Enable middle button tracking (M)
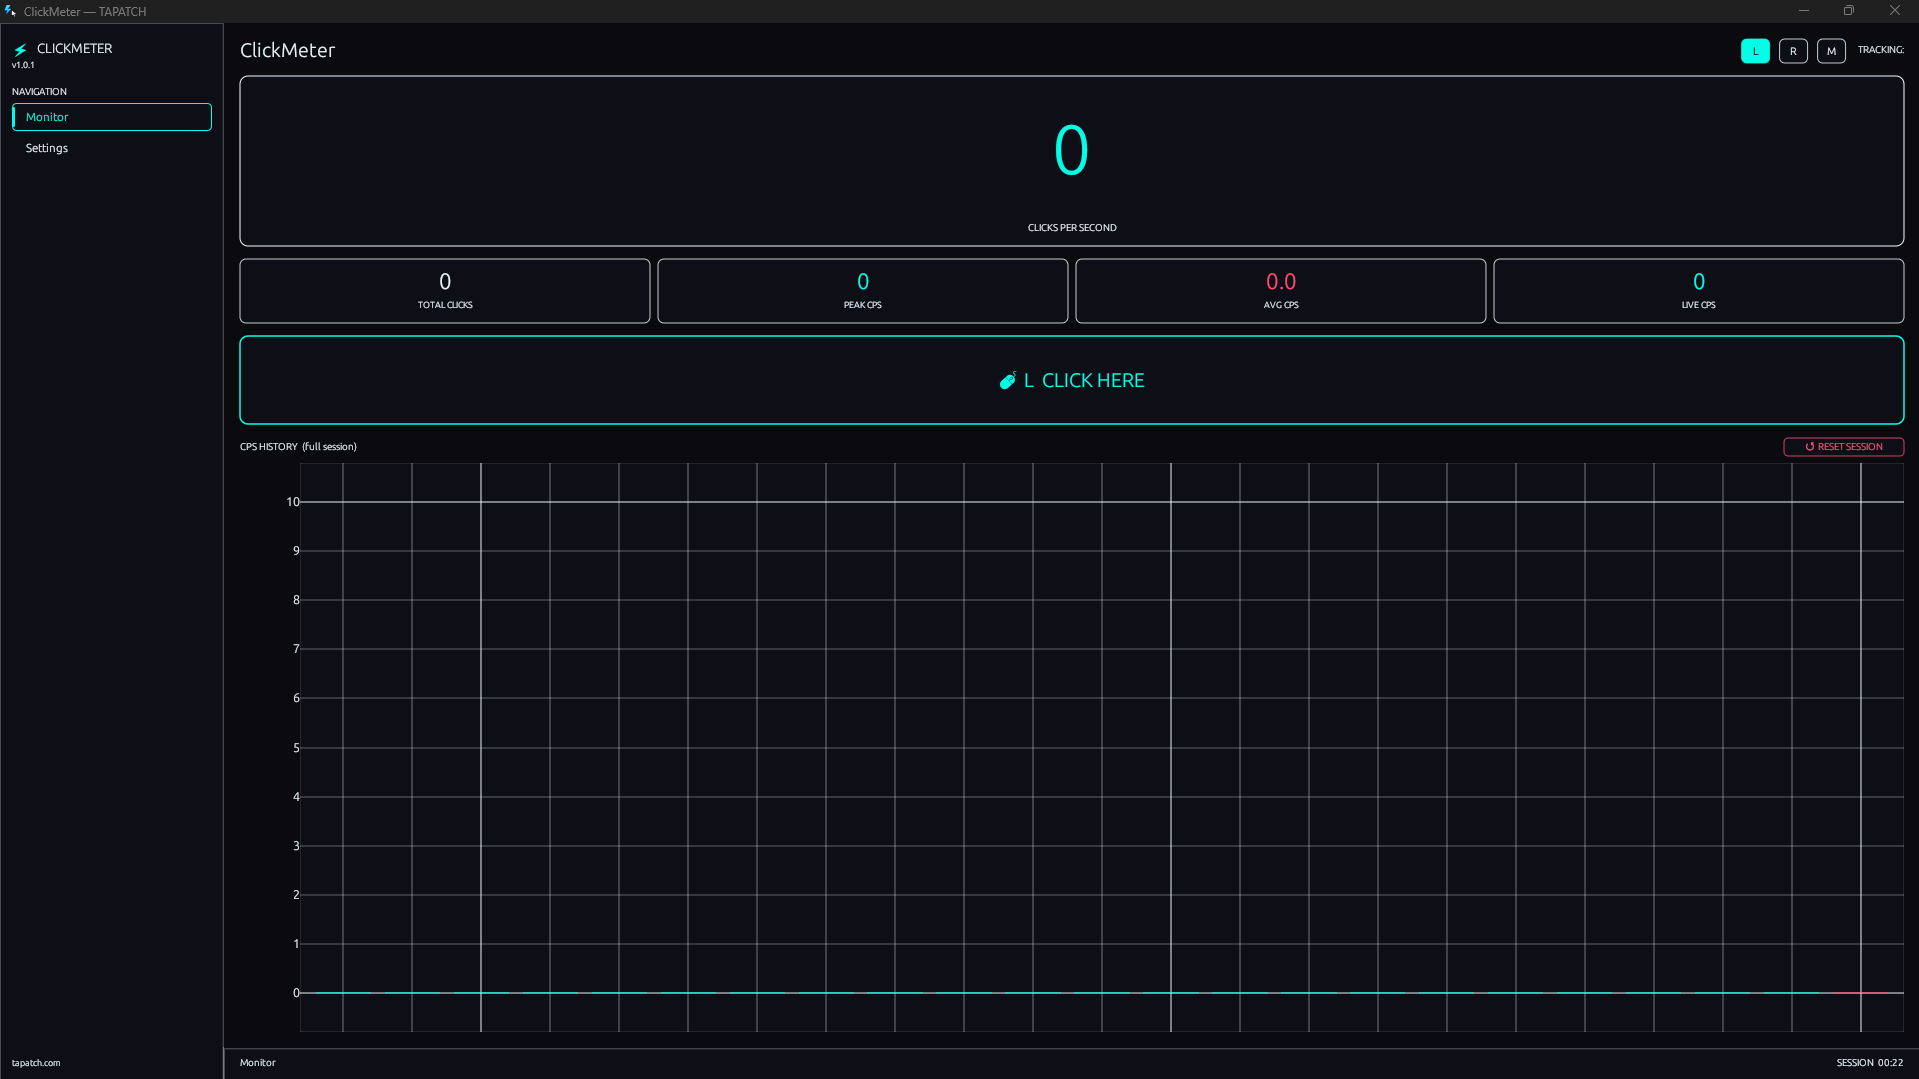Screen dimensions: 1919x1079 (1831, 51)
